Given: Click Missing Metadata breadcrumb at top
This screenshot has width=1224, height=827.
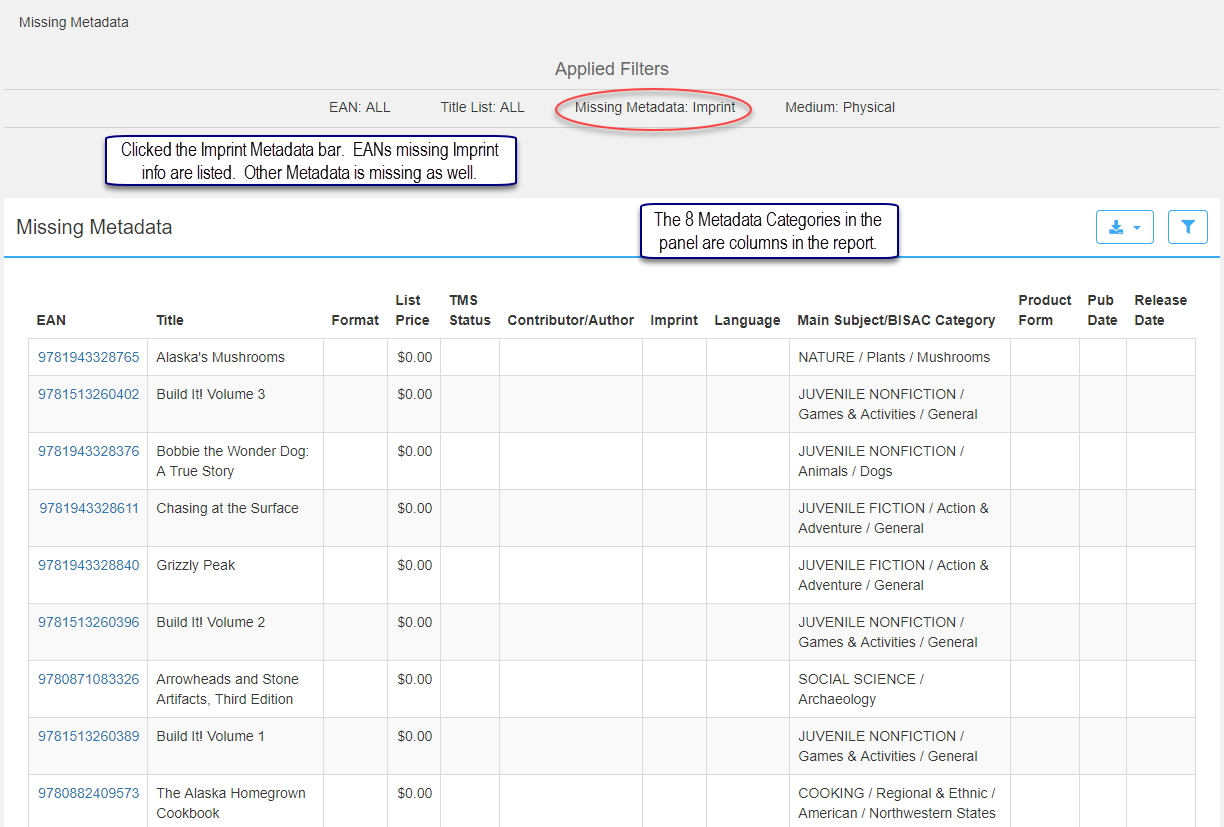Looking at the screenshot, I should click(74, 22).
